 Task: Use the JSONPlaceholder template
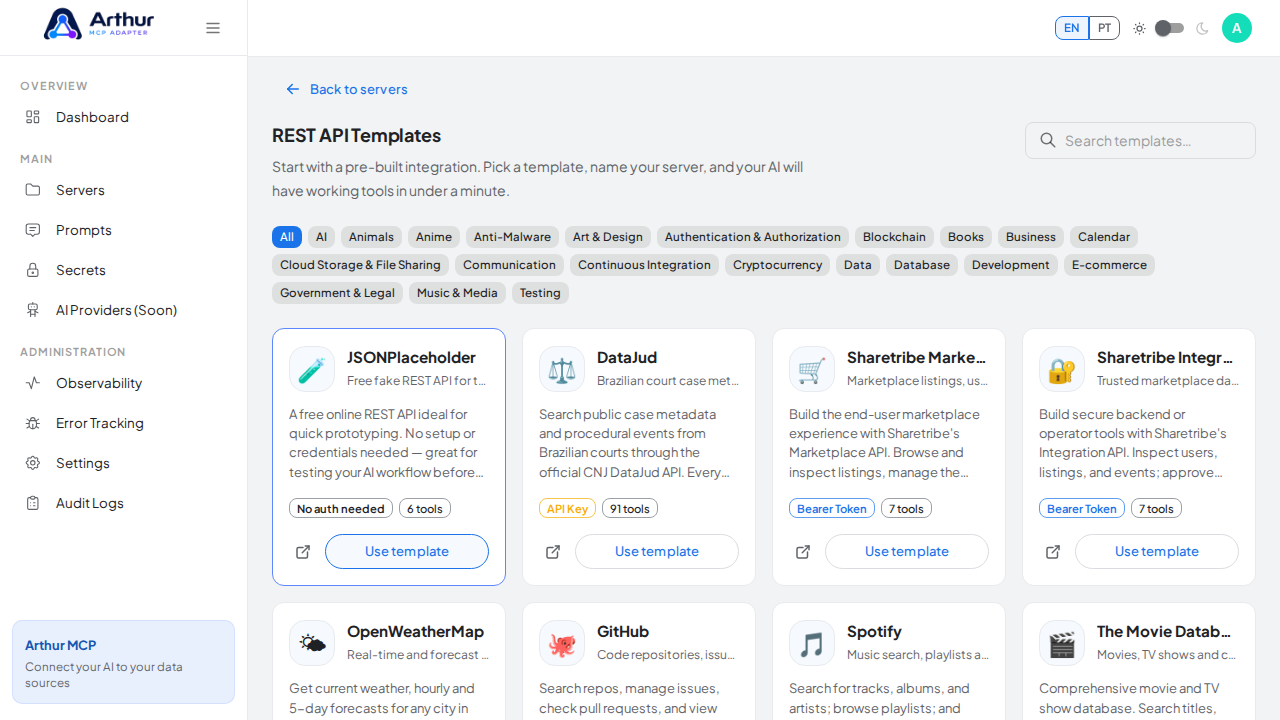(407, 552)
